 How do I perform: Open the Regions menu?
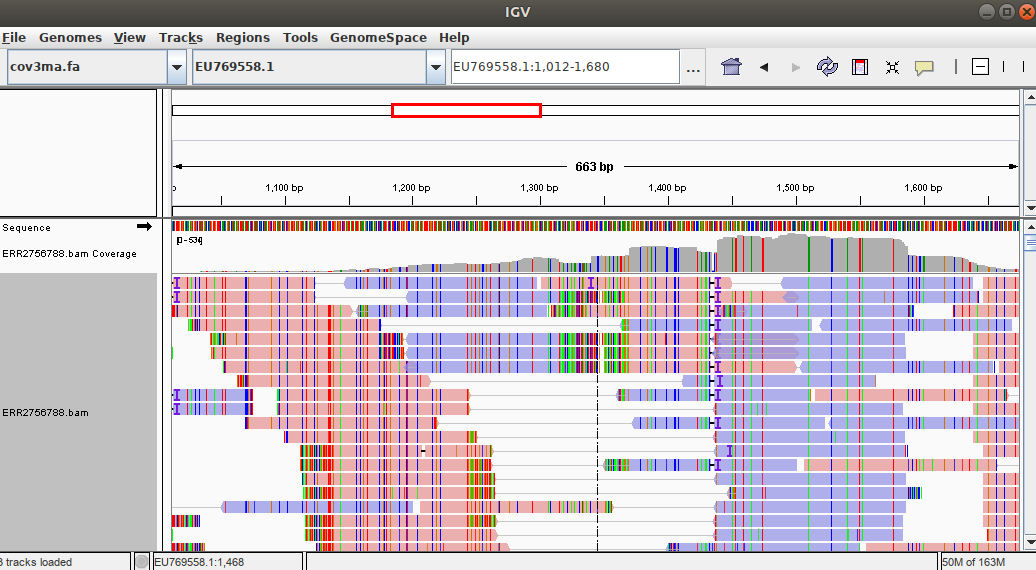coord(242,38)
